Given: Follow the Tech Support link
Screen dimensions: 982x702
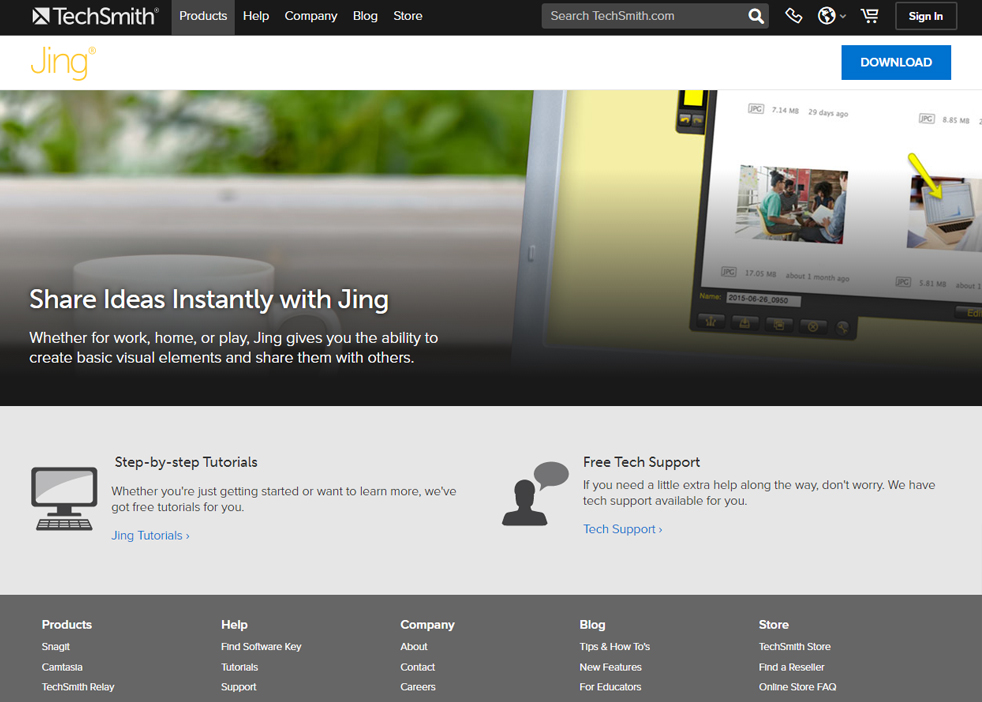Looking at the screenshot, I should (622, 529).
